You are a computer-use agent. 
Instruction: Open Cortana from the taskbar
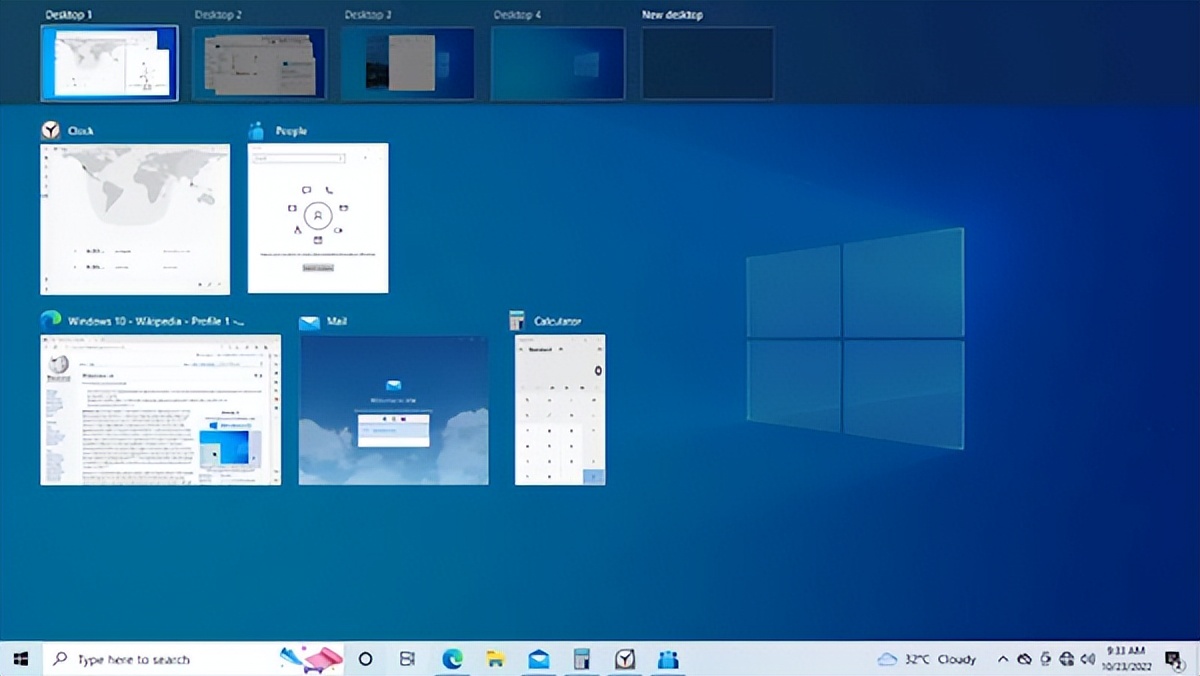coord(365,659)
